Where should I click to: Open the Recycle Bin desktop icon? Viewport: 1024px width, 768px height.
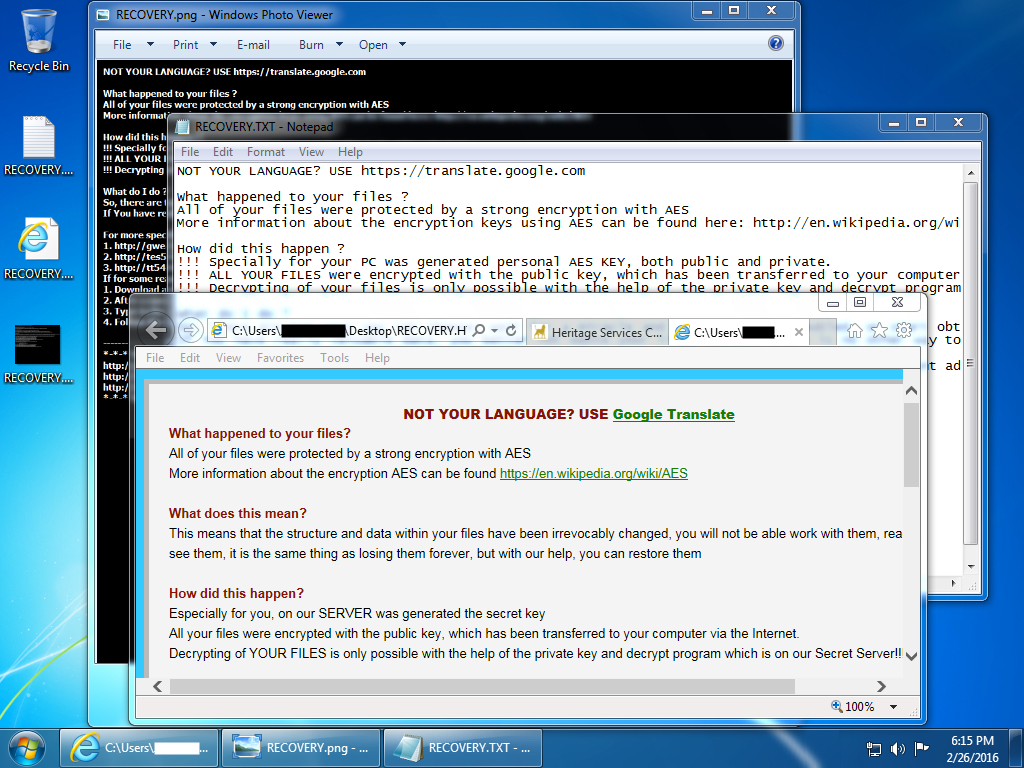[x=38, y=40]
